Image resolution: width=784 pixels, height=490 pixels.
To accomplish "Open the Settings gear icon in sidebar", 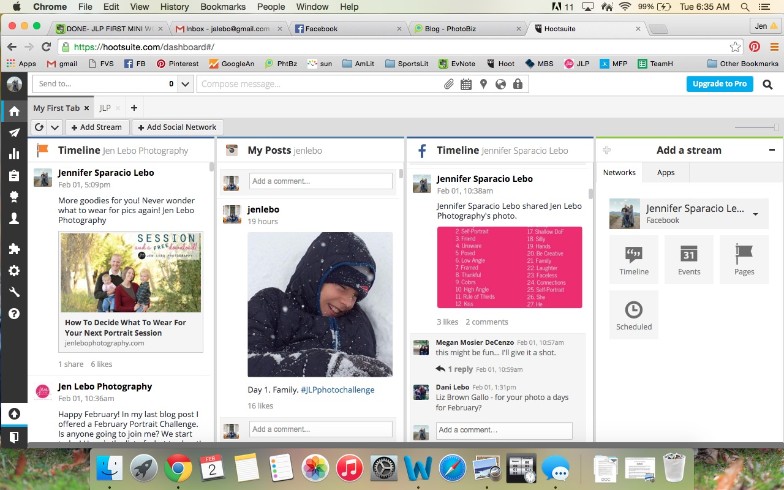I will pos(14,270).
